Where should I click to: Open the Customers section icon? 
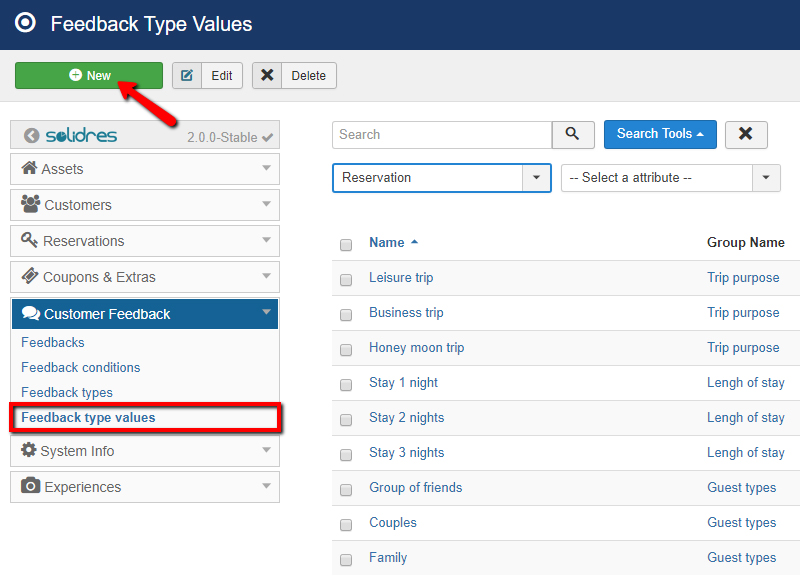pos(29,205)
